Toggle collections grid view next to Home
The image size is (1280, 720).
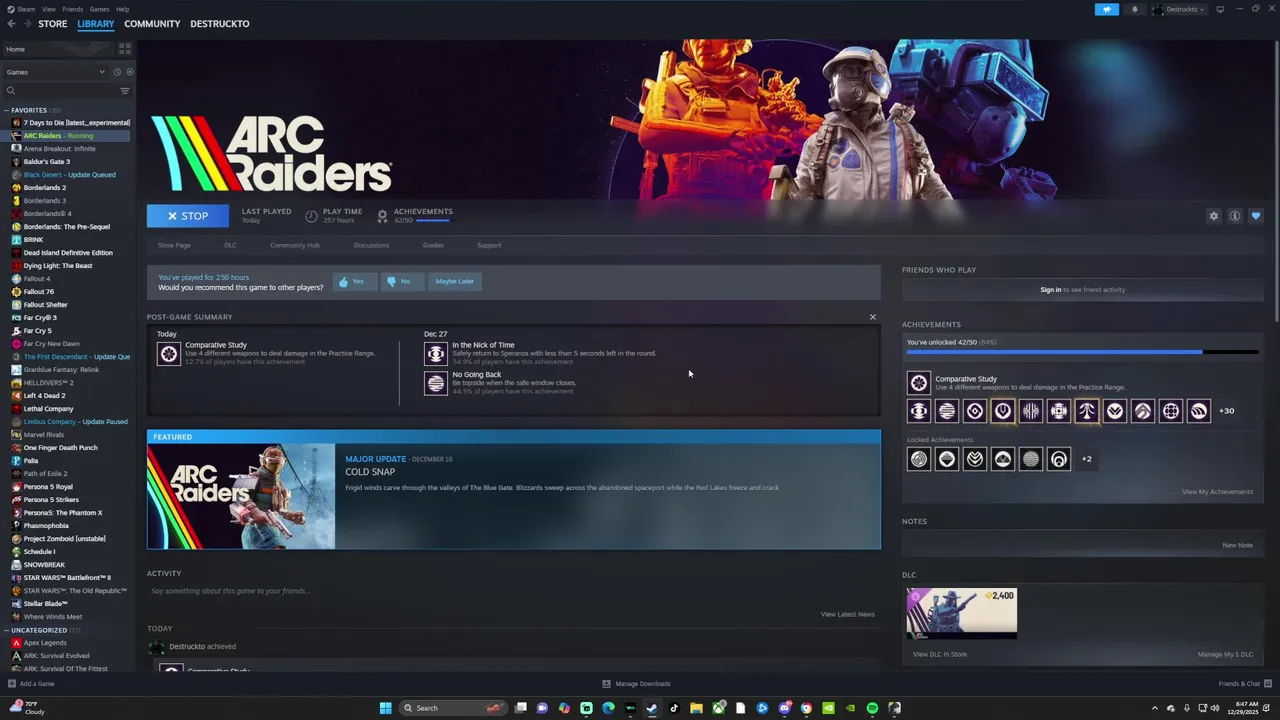(x=125, y=48)
